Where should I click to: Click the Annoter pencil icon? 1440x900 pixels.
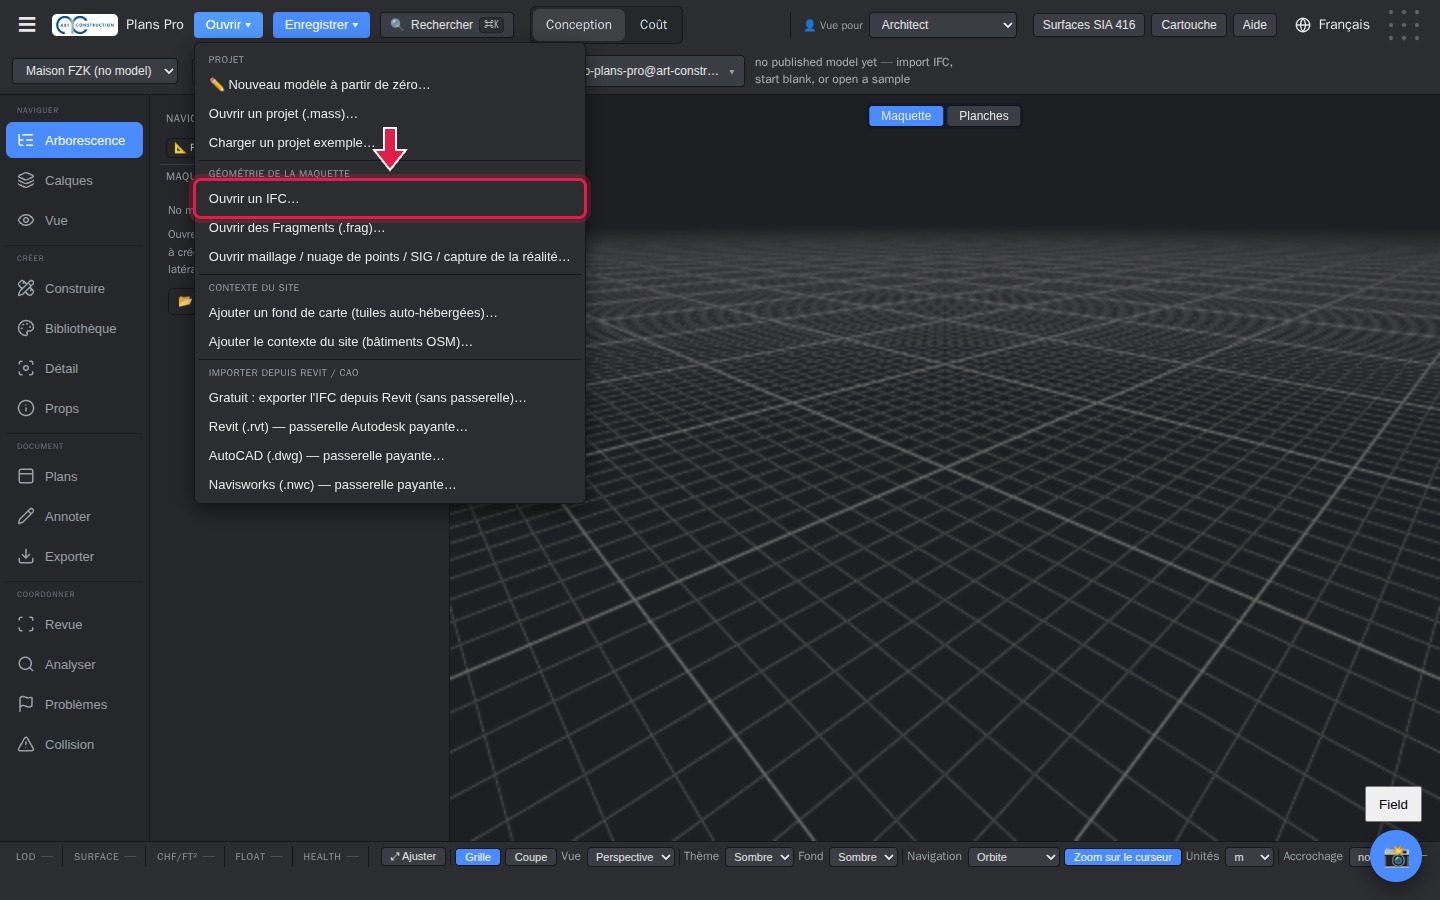click(26, 517)
